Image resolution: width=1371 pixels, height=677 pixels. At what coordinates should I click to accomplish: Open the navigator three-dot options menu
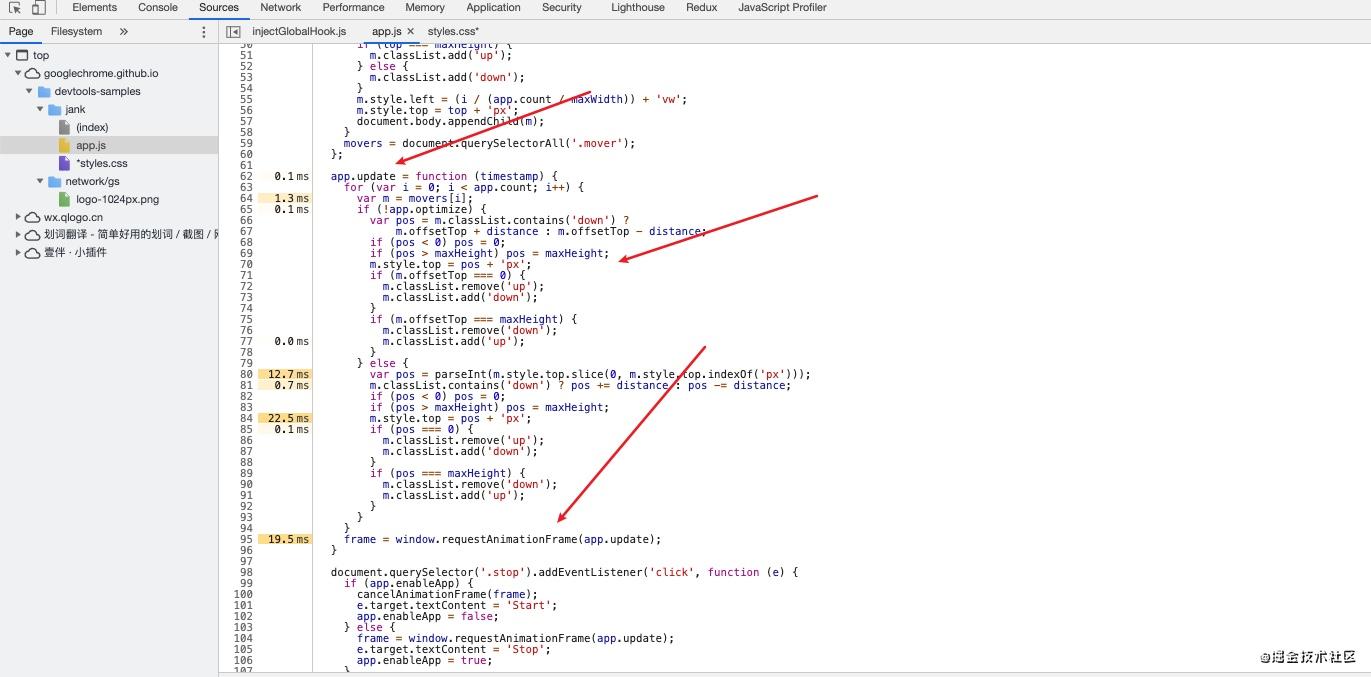204,32
